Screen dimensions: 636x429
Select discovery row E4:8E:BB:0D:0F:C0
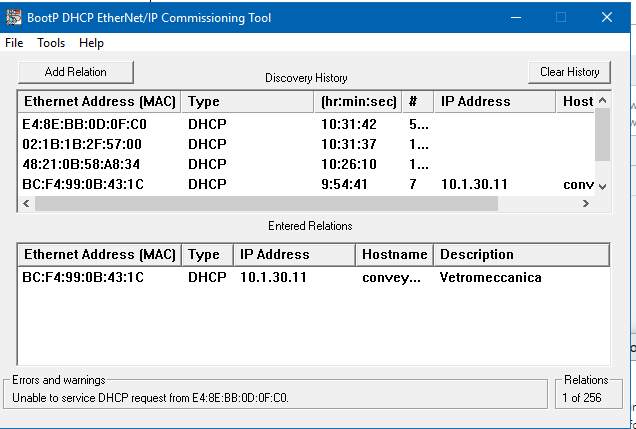[306, 124]
